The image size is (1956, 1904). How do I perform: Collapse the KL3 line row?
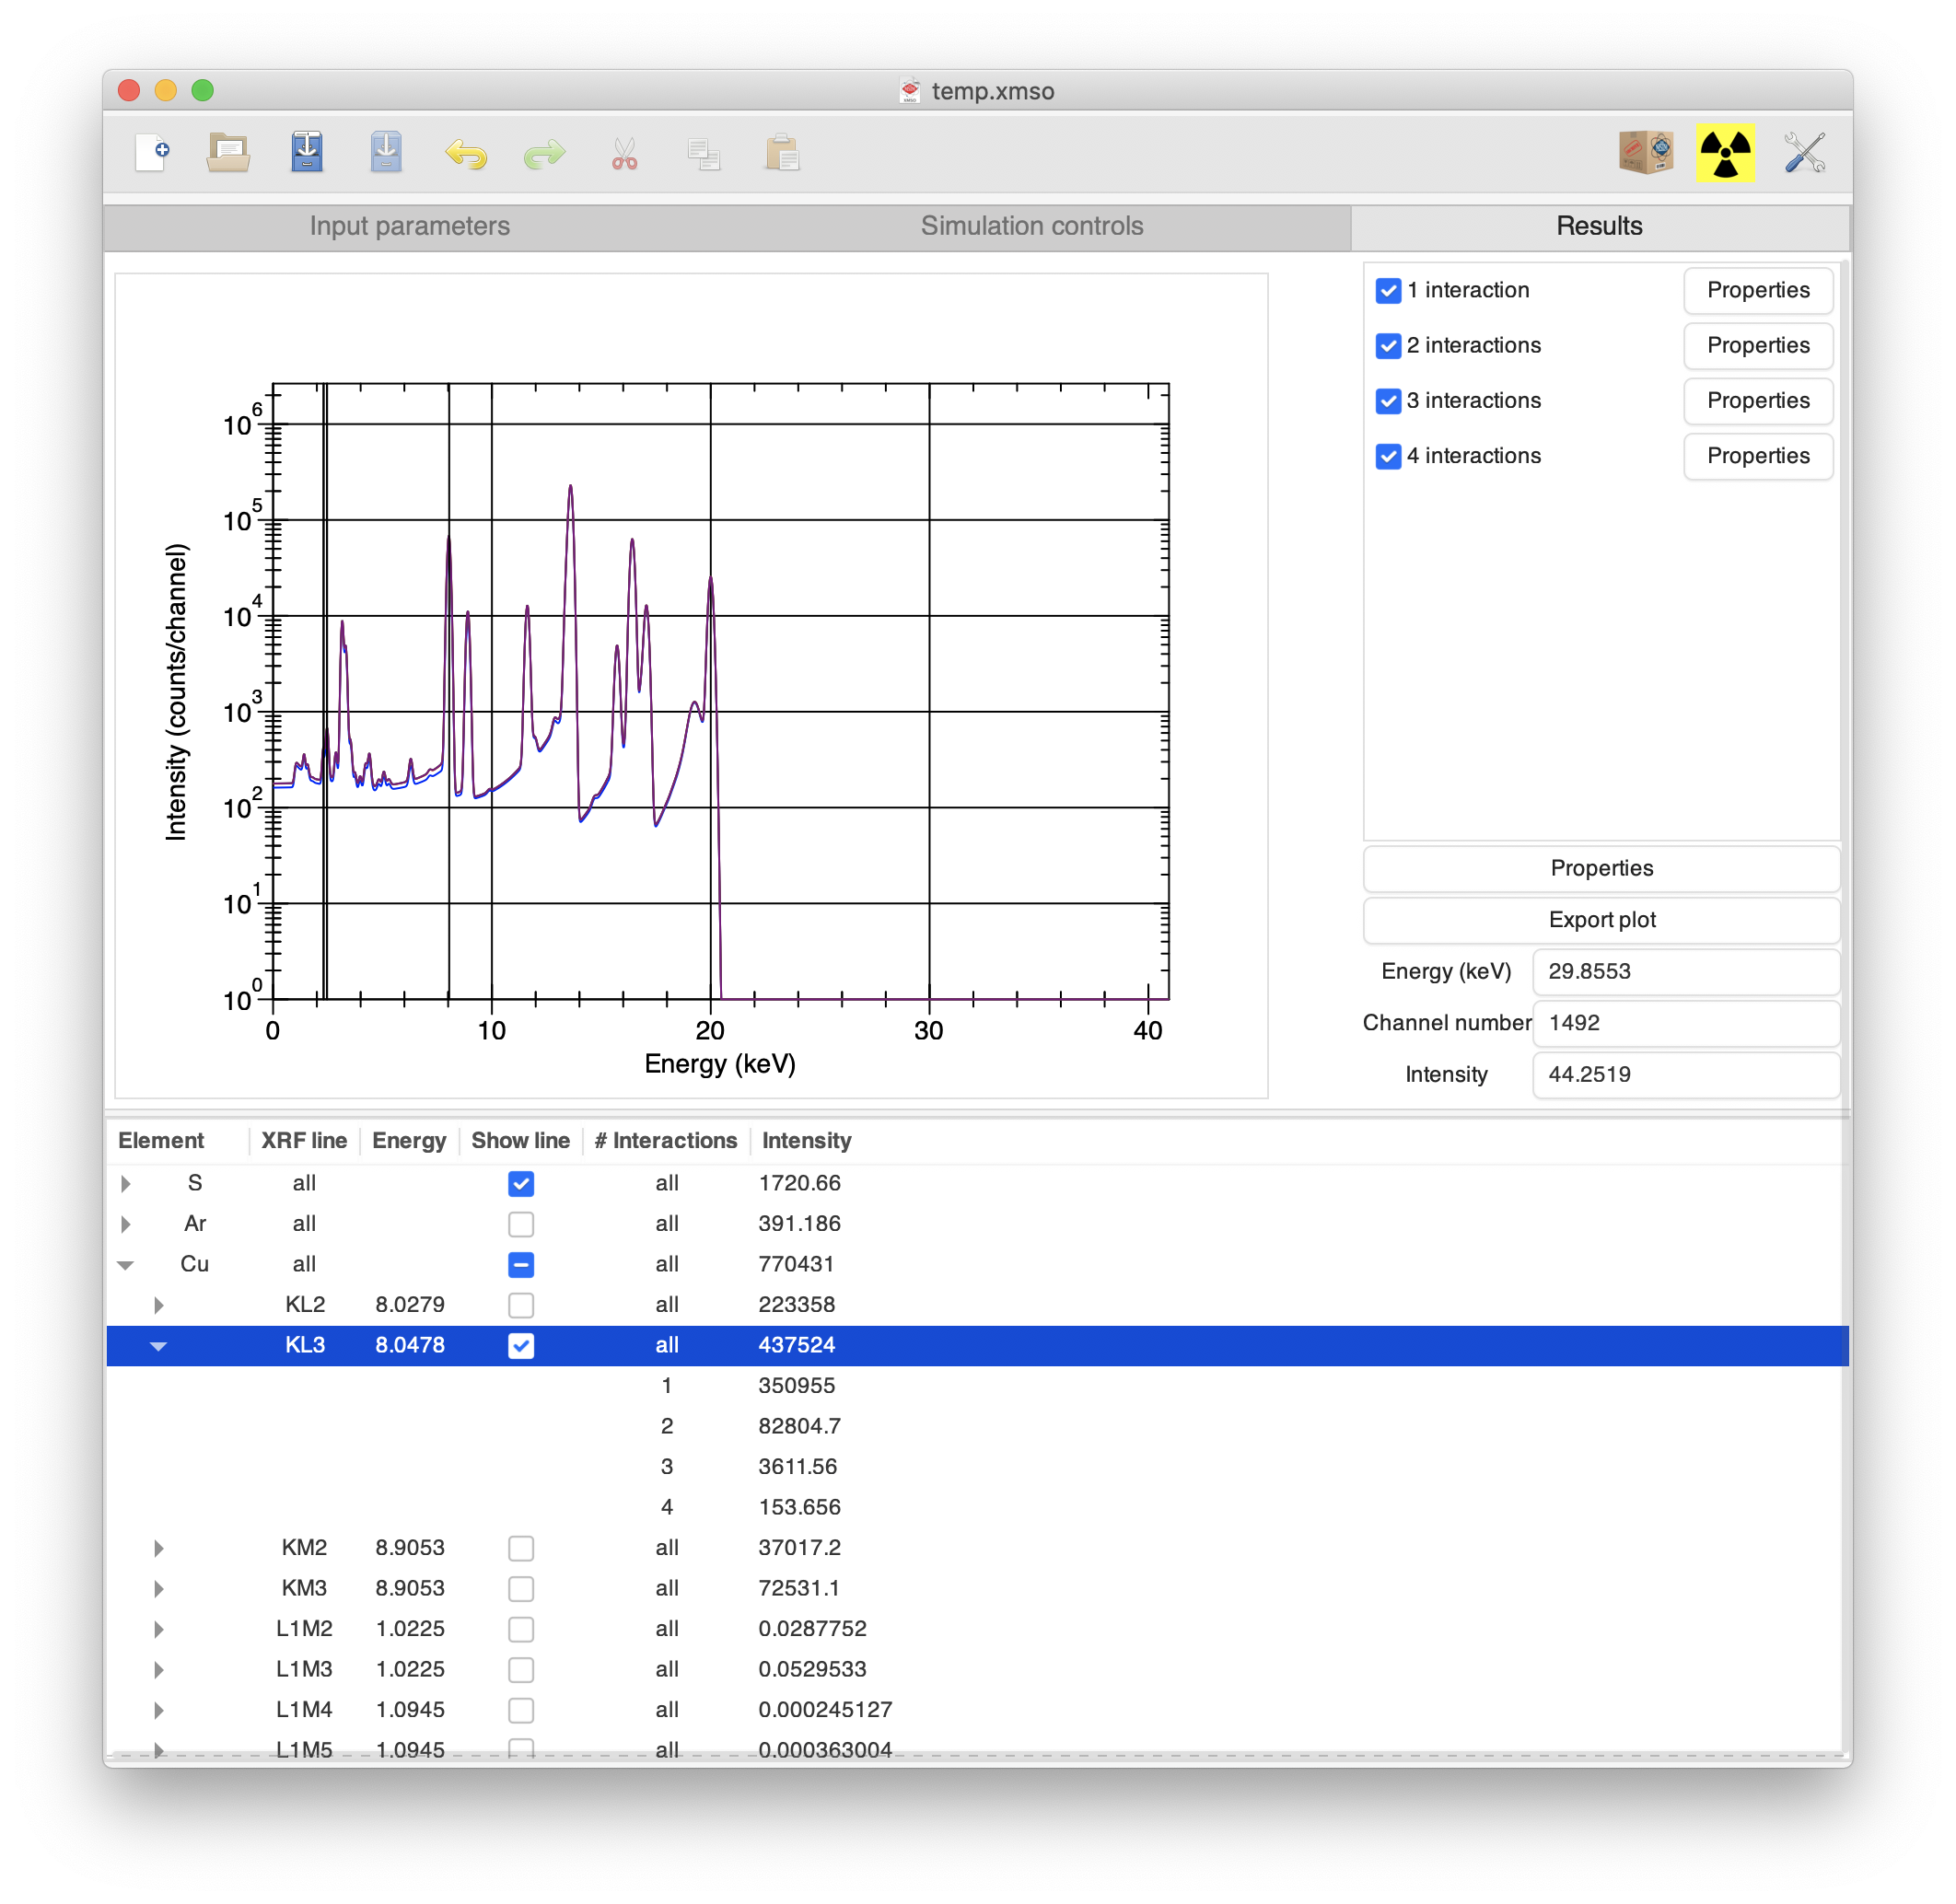(159, 1346)
